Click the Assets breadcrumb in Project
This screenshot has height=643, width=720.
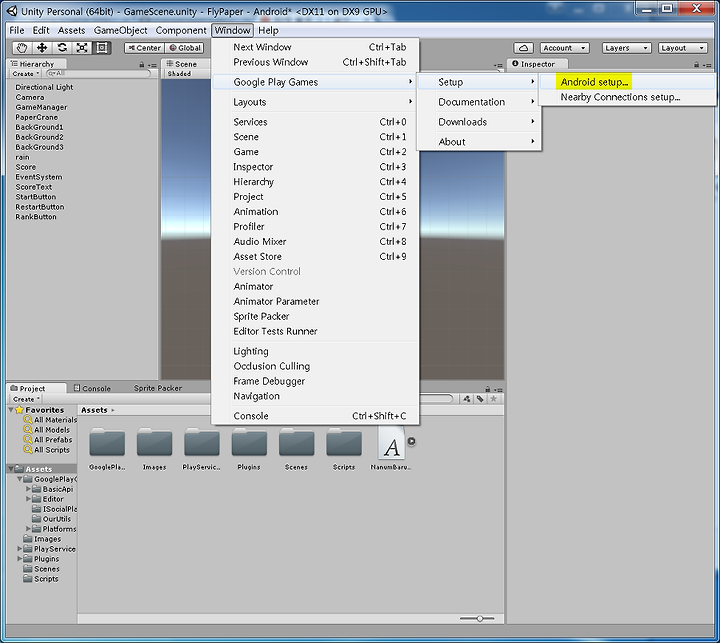point(94,410)
